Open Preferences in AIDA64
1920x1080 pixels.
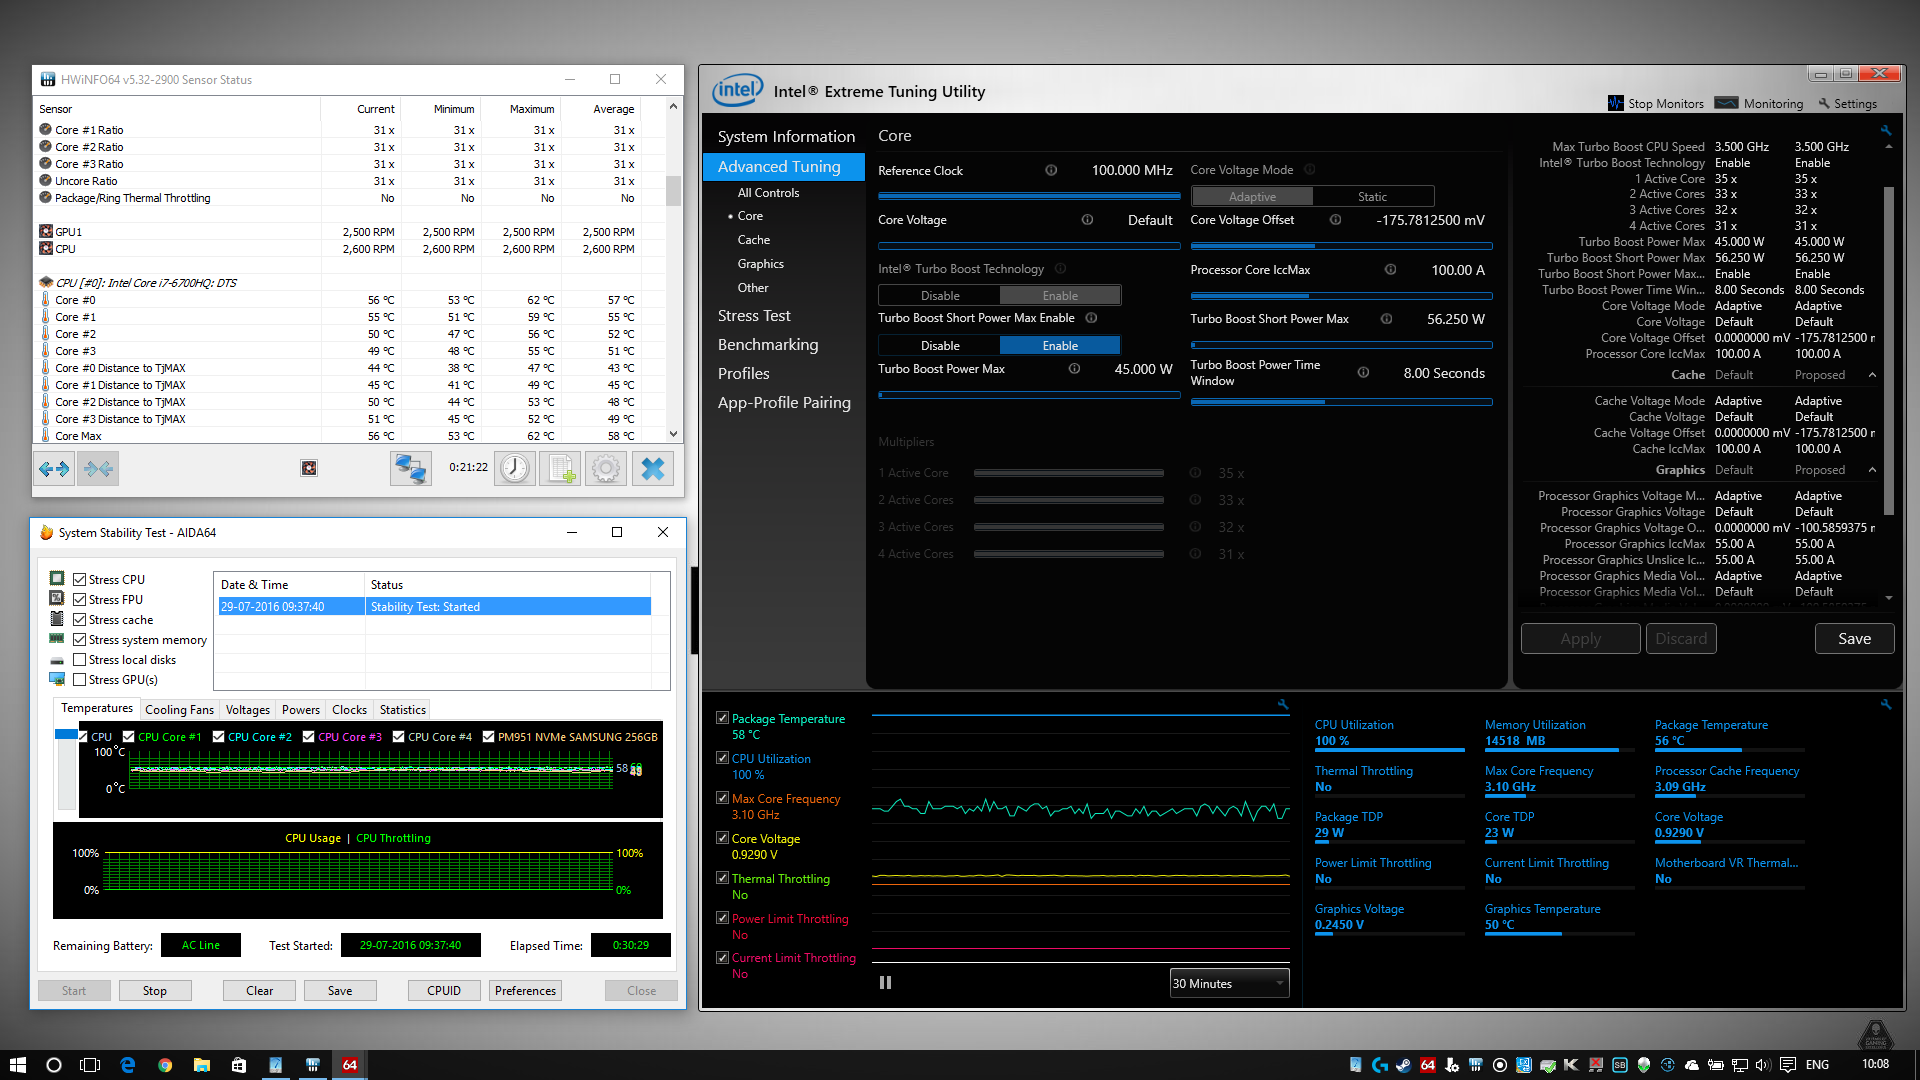525,991
